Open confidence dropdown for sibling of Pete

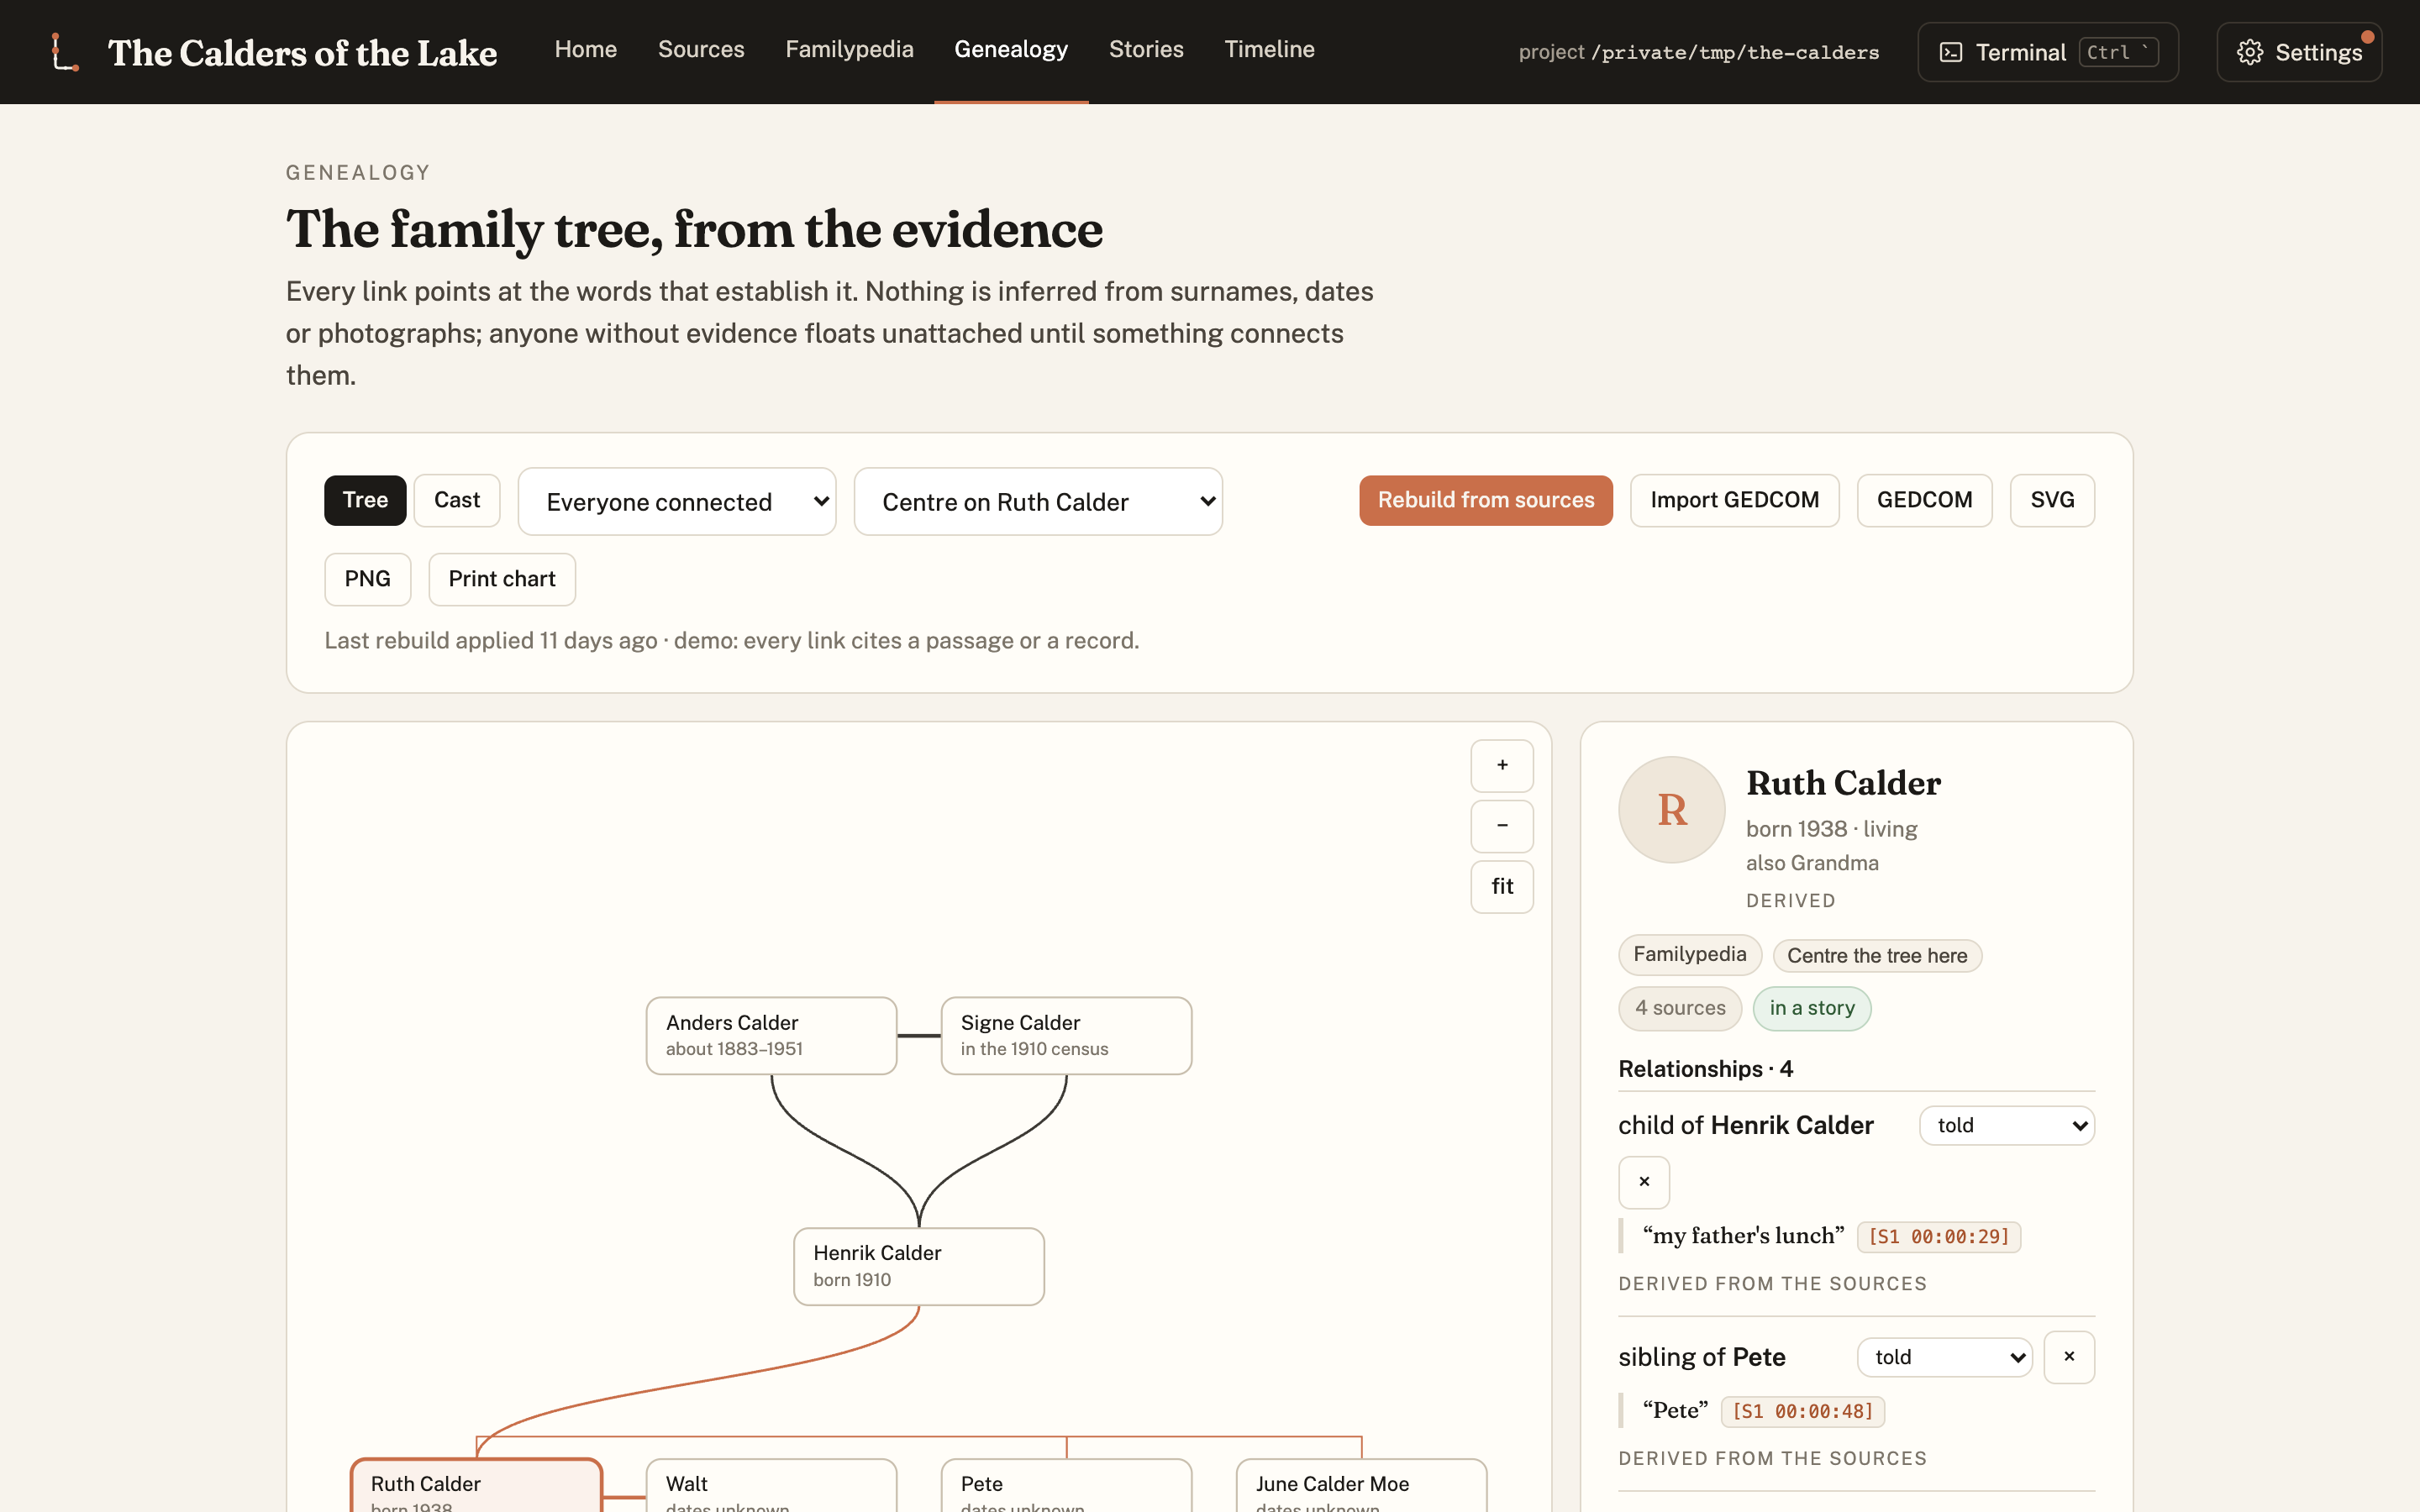click(x=1945, y=1357)
